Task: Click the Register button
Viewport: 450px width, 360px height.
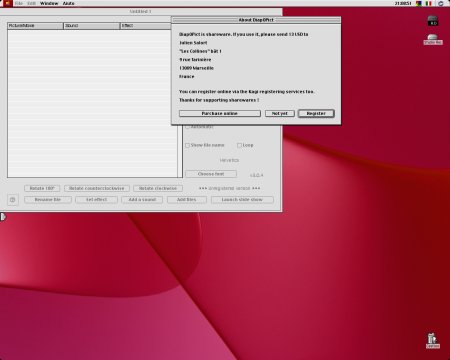Action: [x=316, y=114]
